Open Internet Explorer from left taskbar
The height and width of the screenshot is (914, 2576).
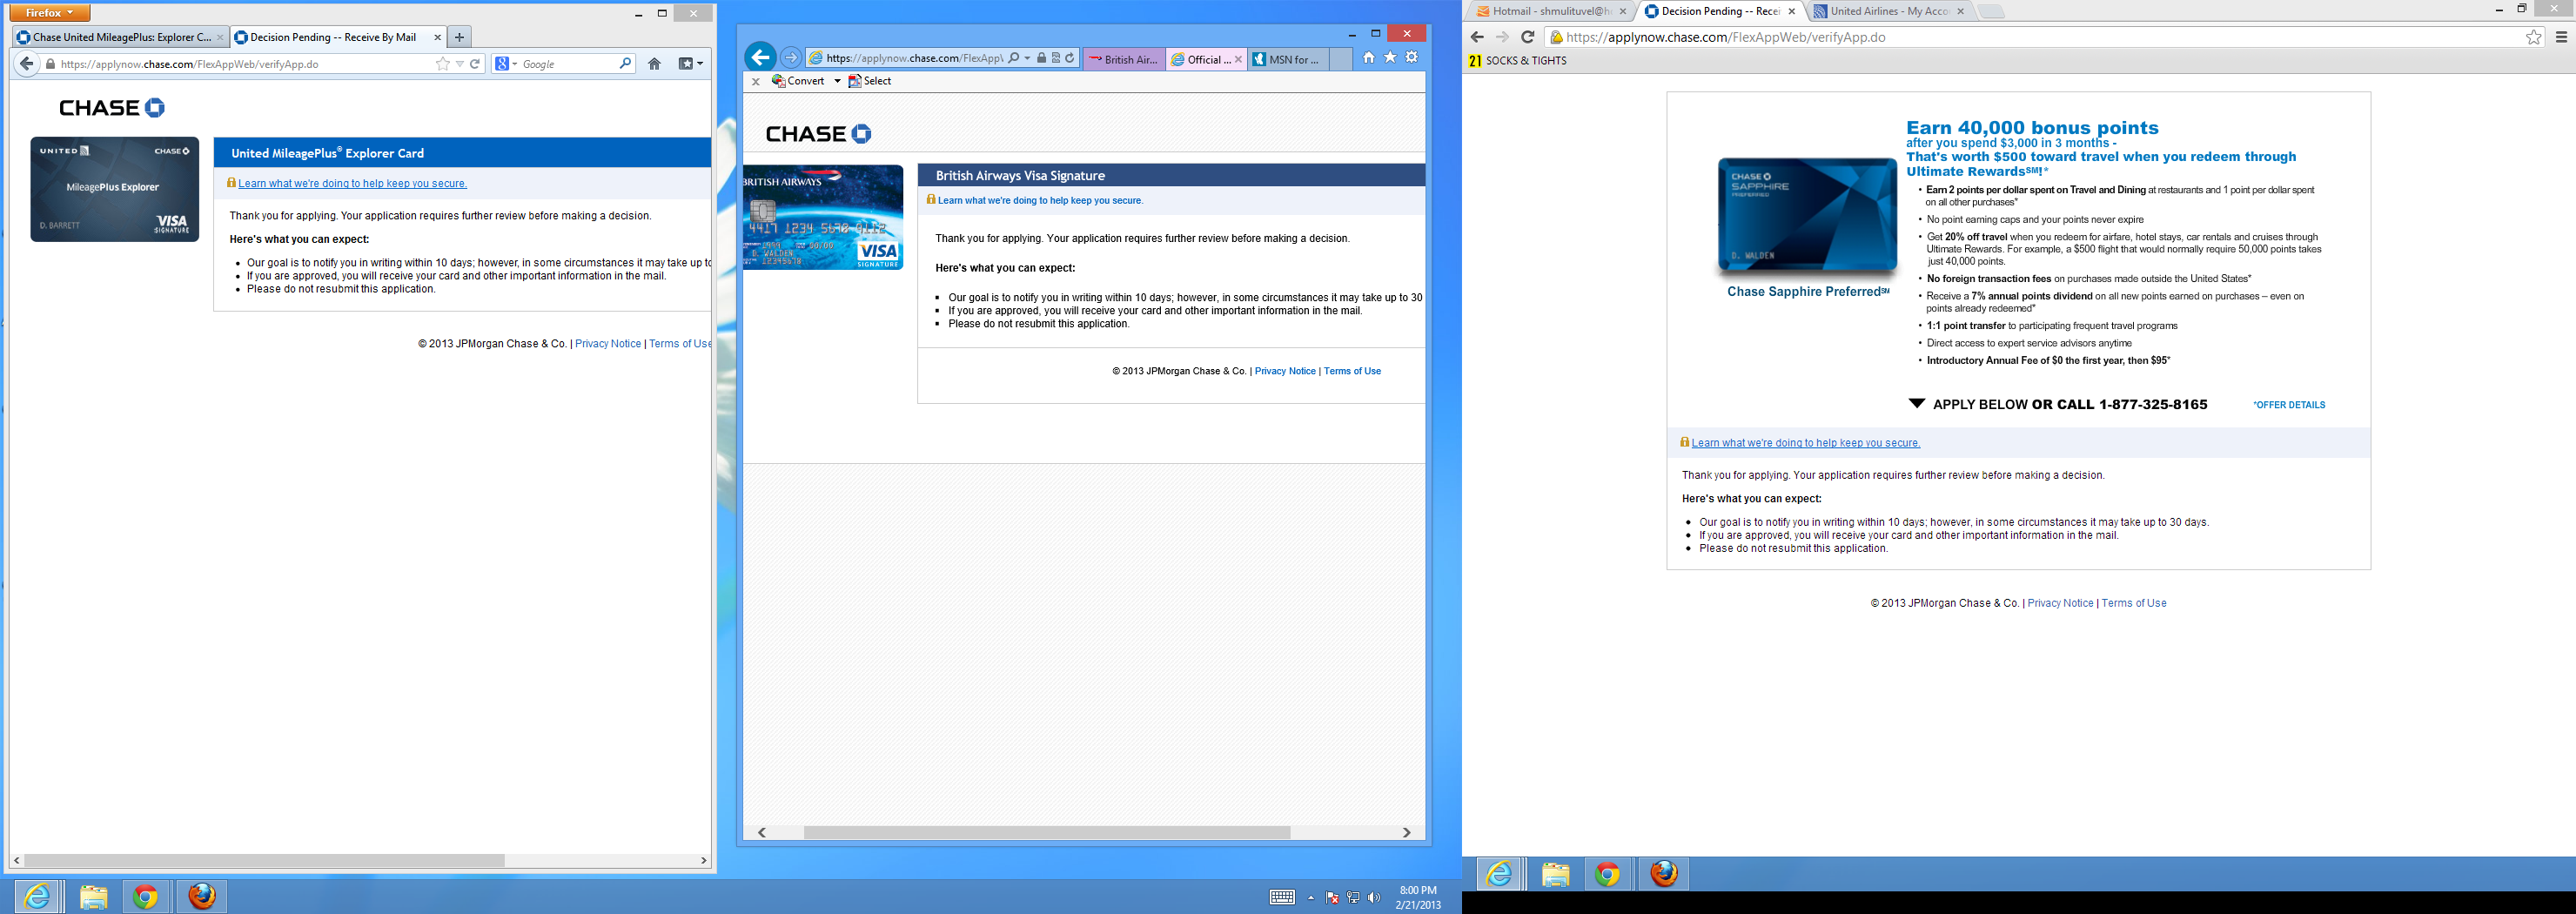pyautogui.click(x=37, y=896)
